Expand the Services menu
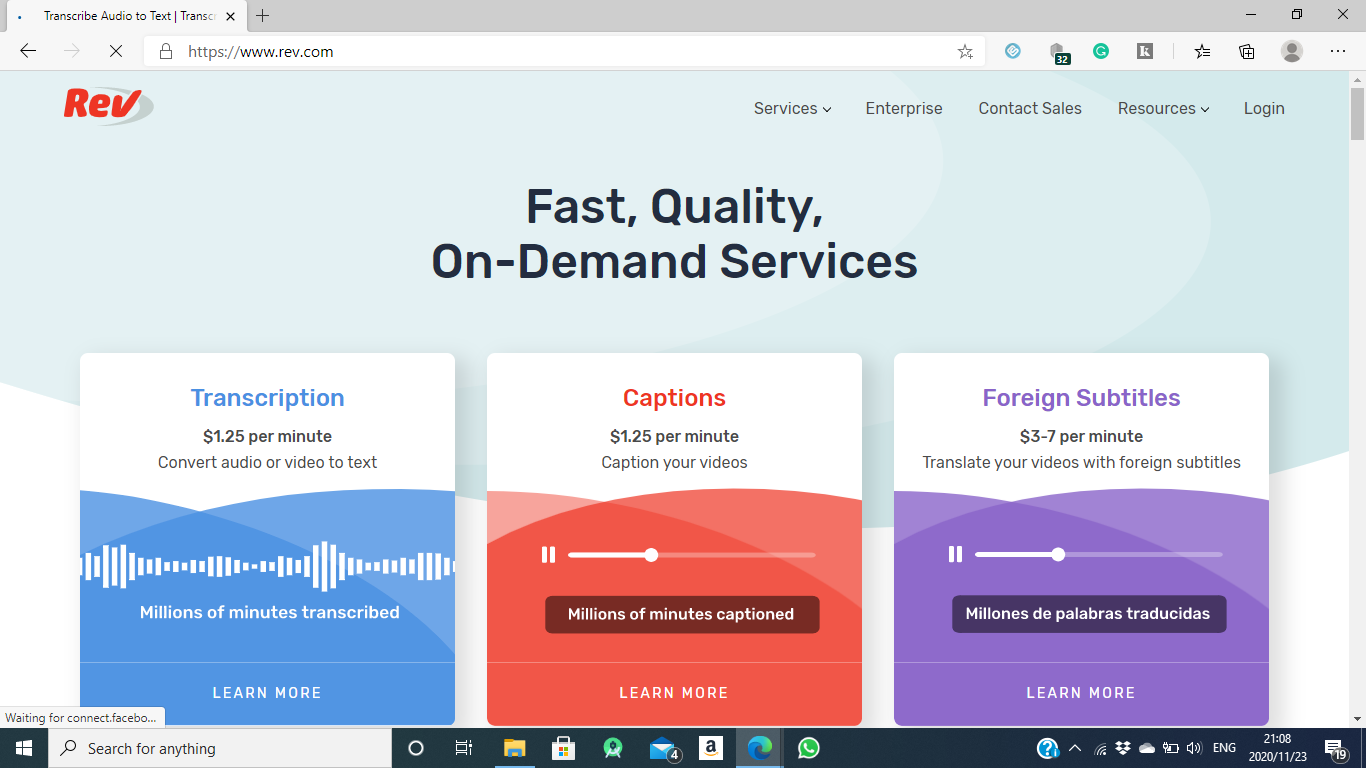The width and height of the screenshot is (1366, 768). point(792,108)
